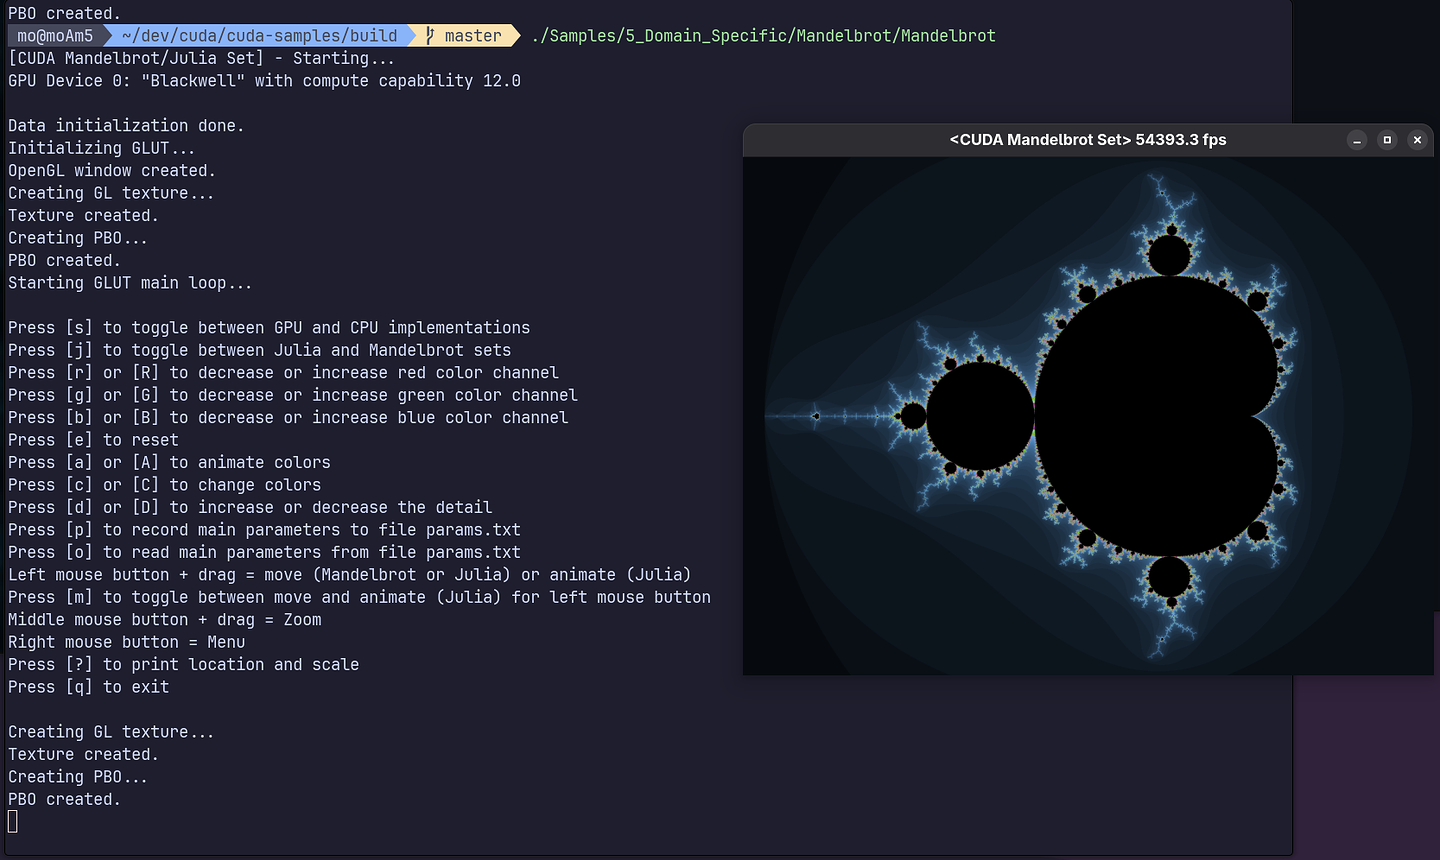Click the maximize icon on the Mandelbrot window

1387,141
